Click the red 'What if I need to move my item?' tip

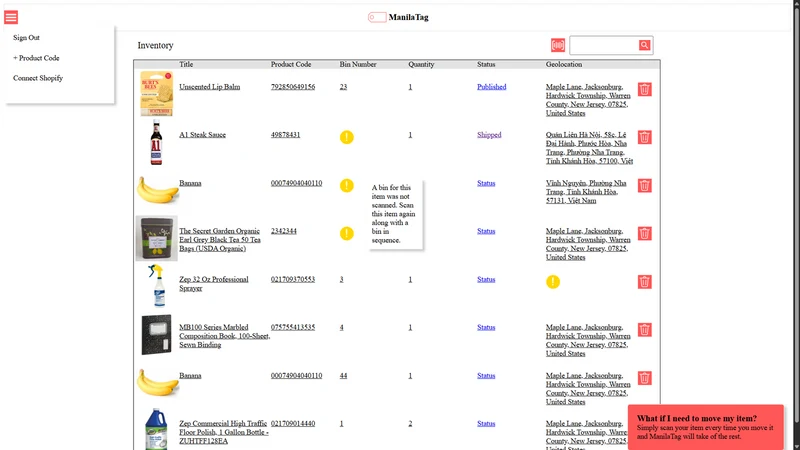[706, 428]
